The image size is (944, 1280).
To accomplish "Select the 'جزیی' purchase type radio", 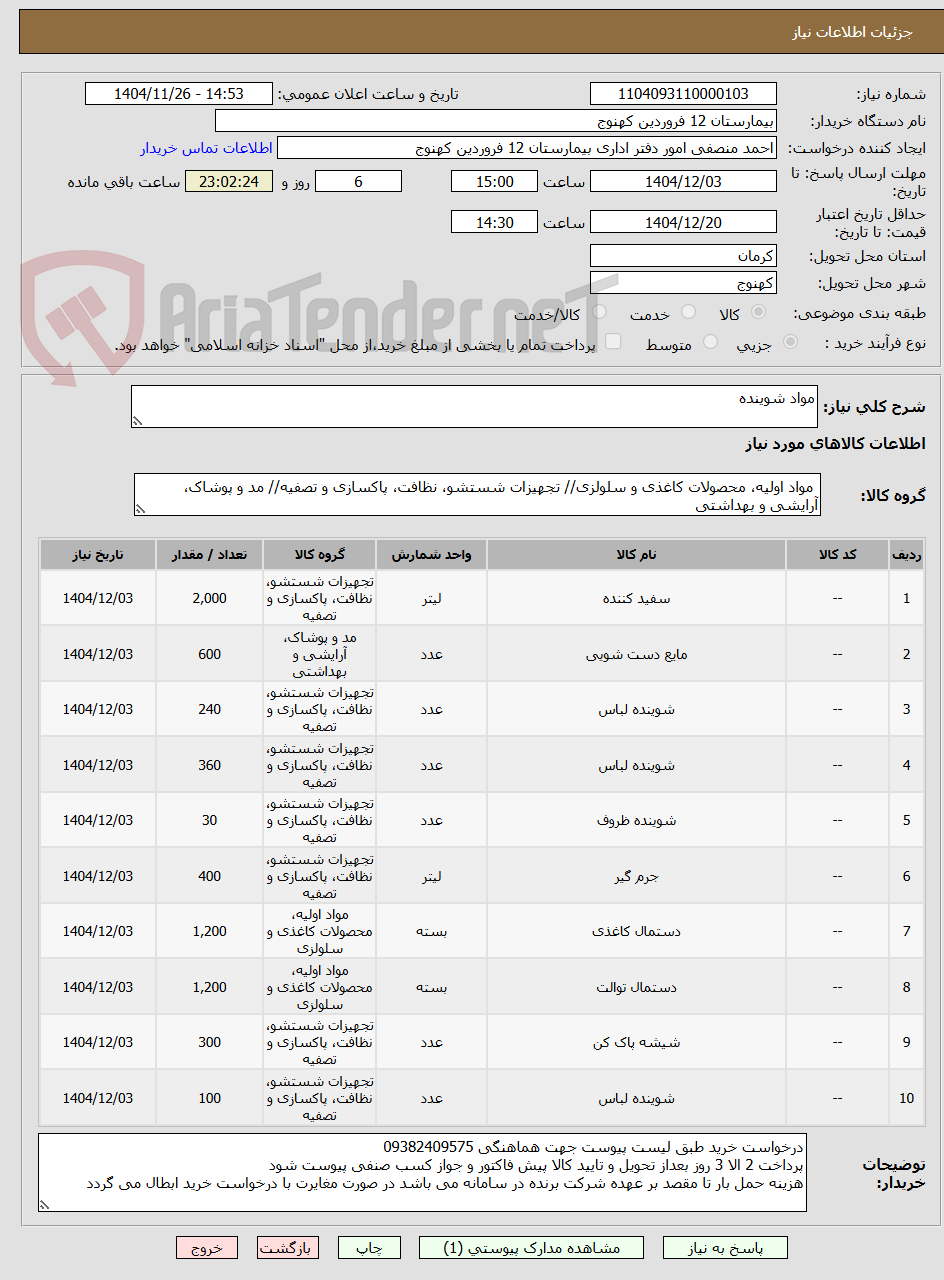I will point(791,342).
